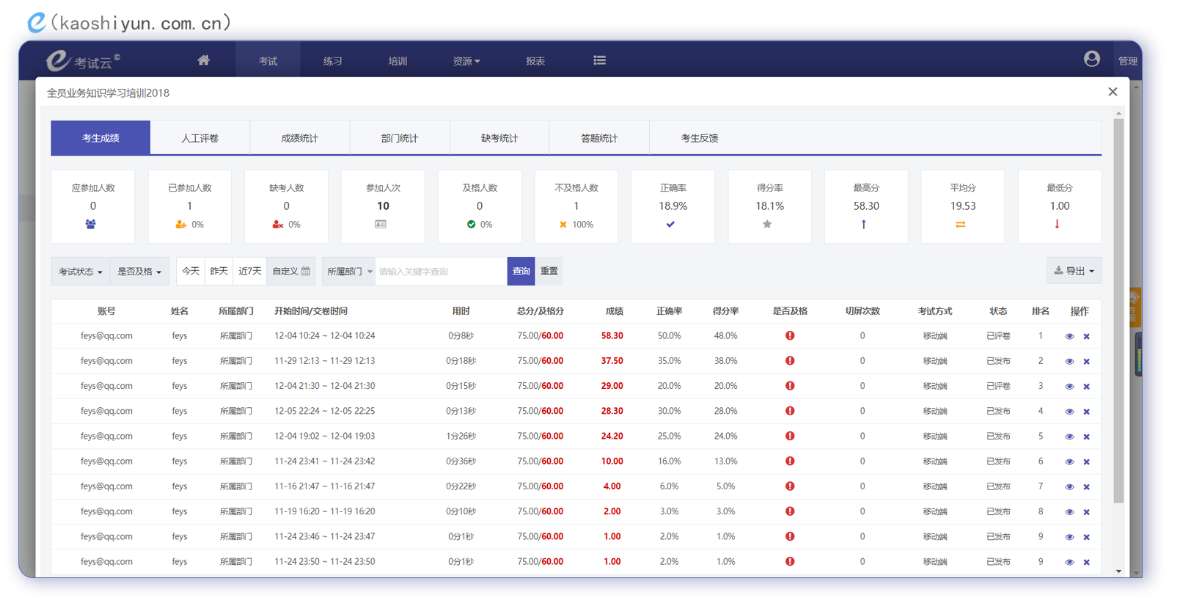Click the home icon in navigation bar

(x=204, y=60)
